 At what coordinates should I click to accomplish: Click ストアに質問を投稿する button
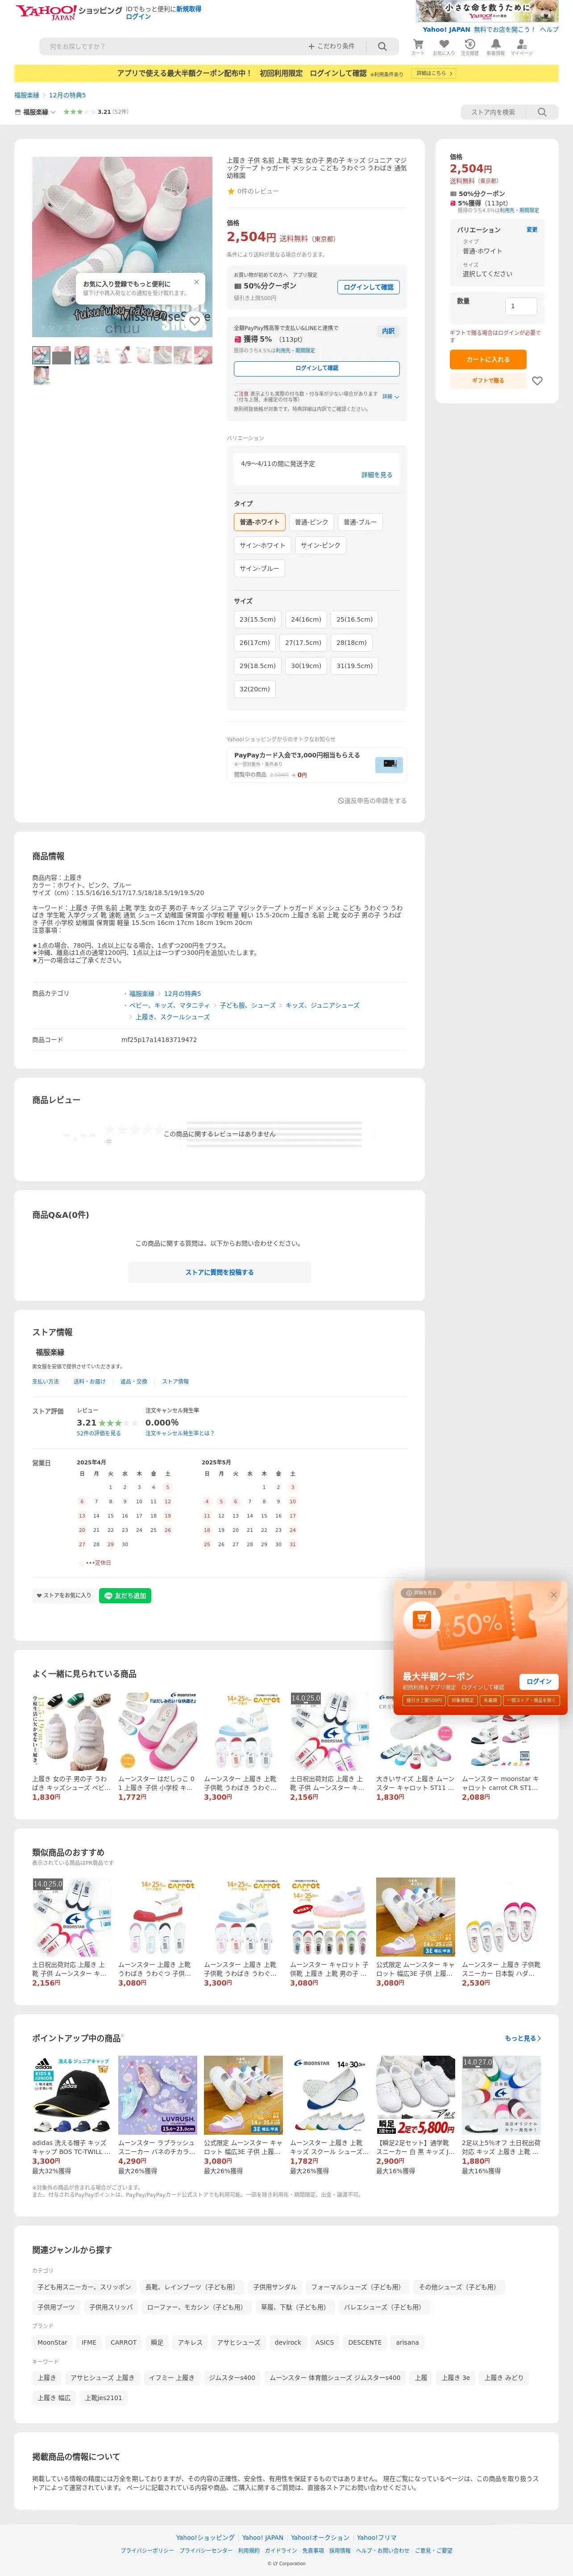coord(219,1272)
